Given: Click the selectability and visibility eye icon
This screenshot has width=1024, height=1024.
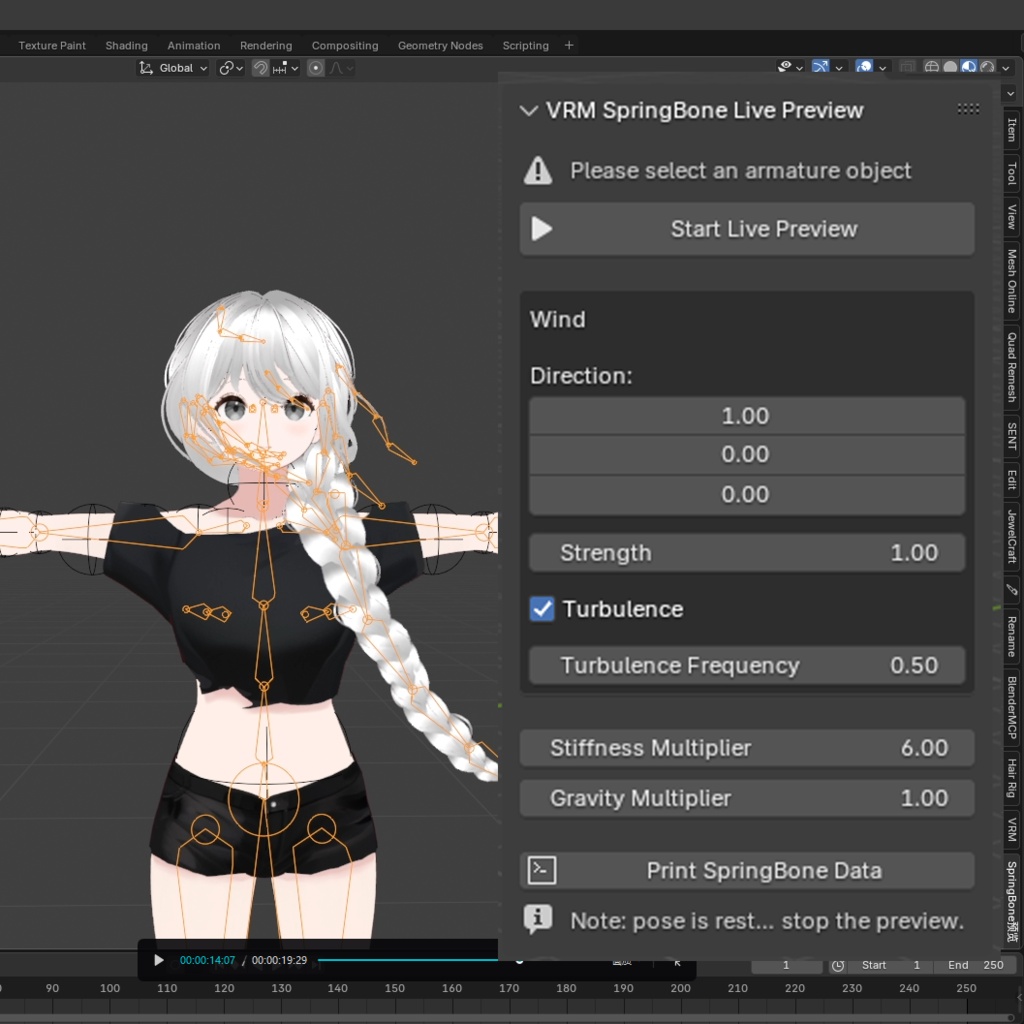Looking at the screenshot, I should (x=785, y=67).
